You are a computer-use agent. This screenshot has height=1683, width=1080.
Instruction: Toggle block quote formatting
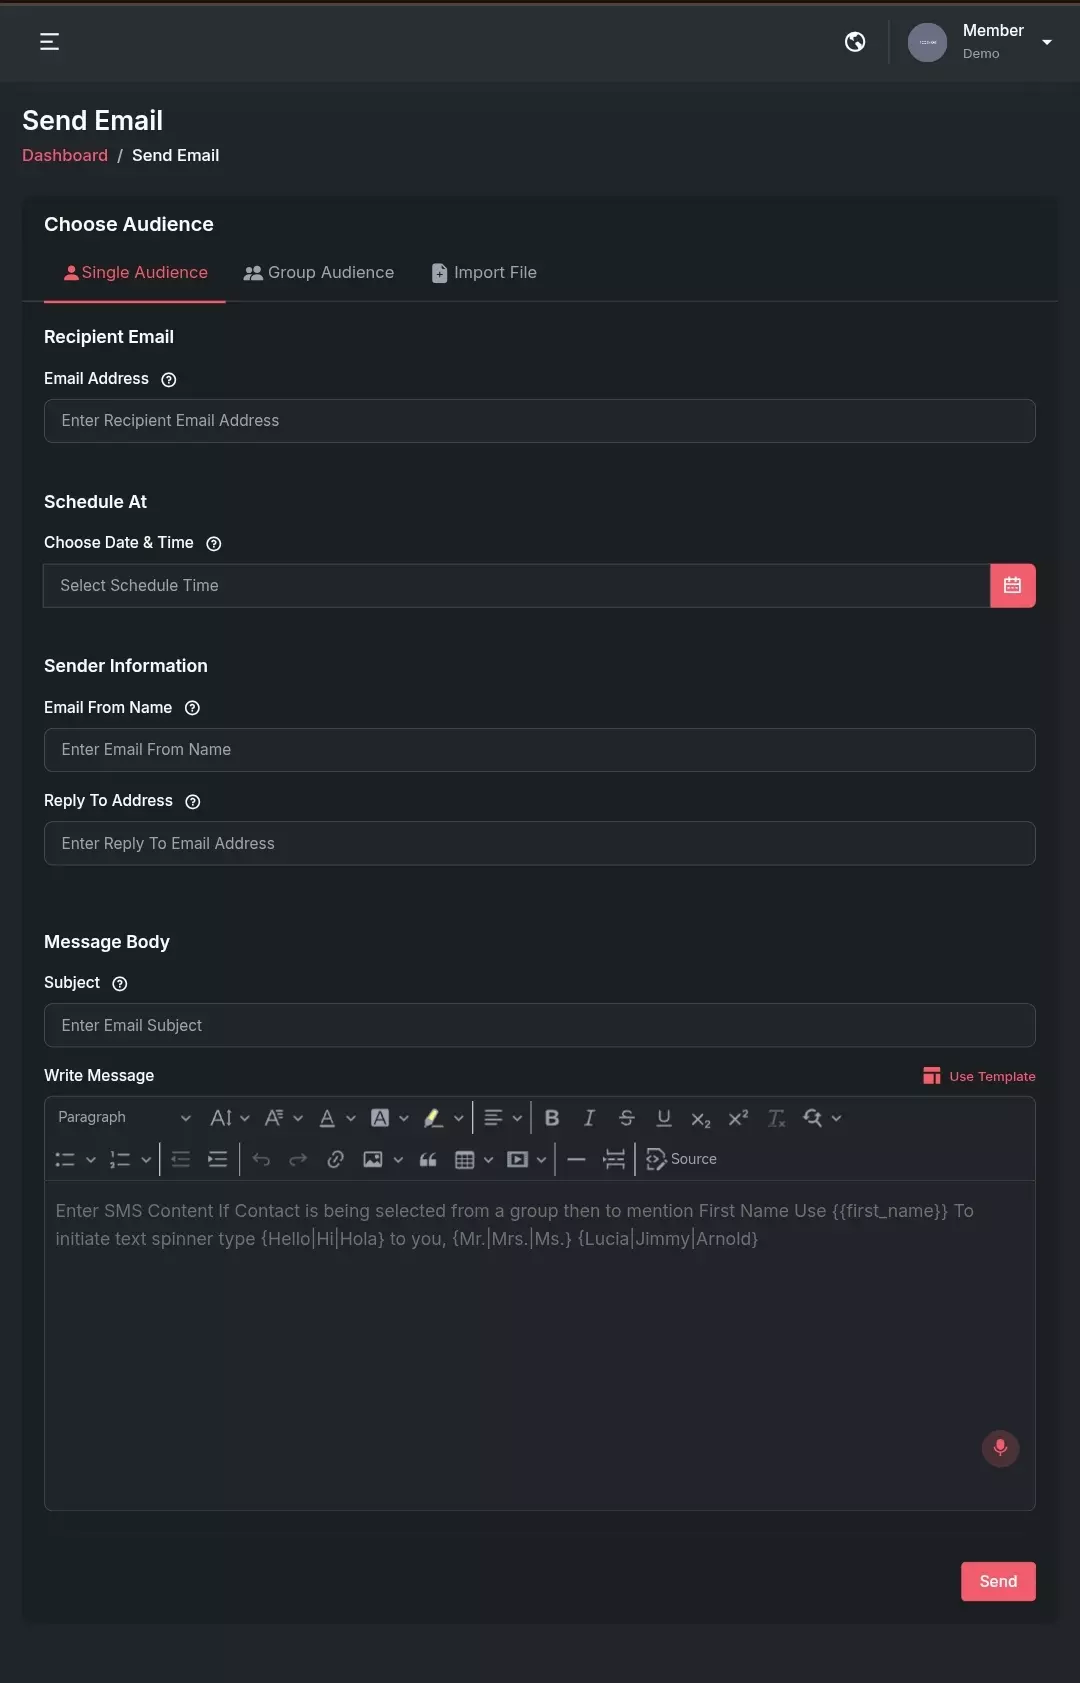point(428,1160)
